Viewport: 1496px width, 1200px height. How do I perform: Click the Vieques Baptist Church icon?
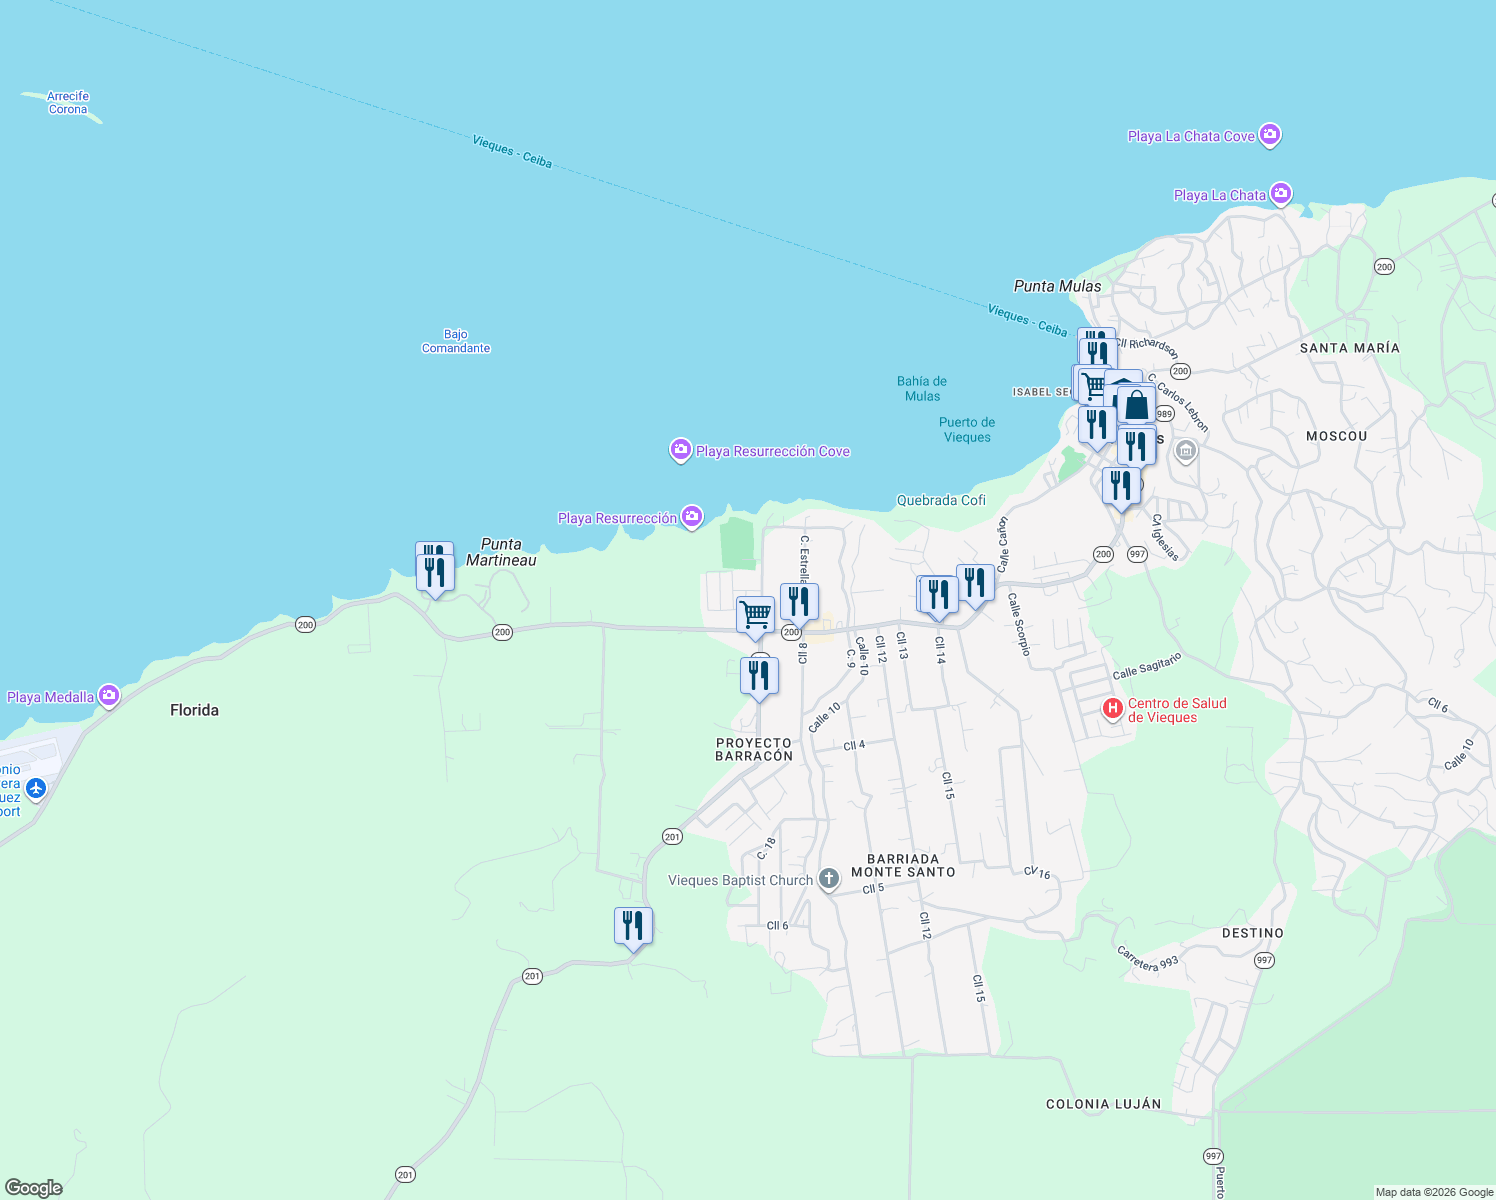(828, 877)
